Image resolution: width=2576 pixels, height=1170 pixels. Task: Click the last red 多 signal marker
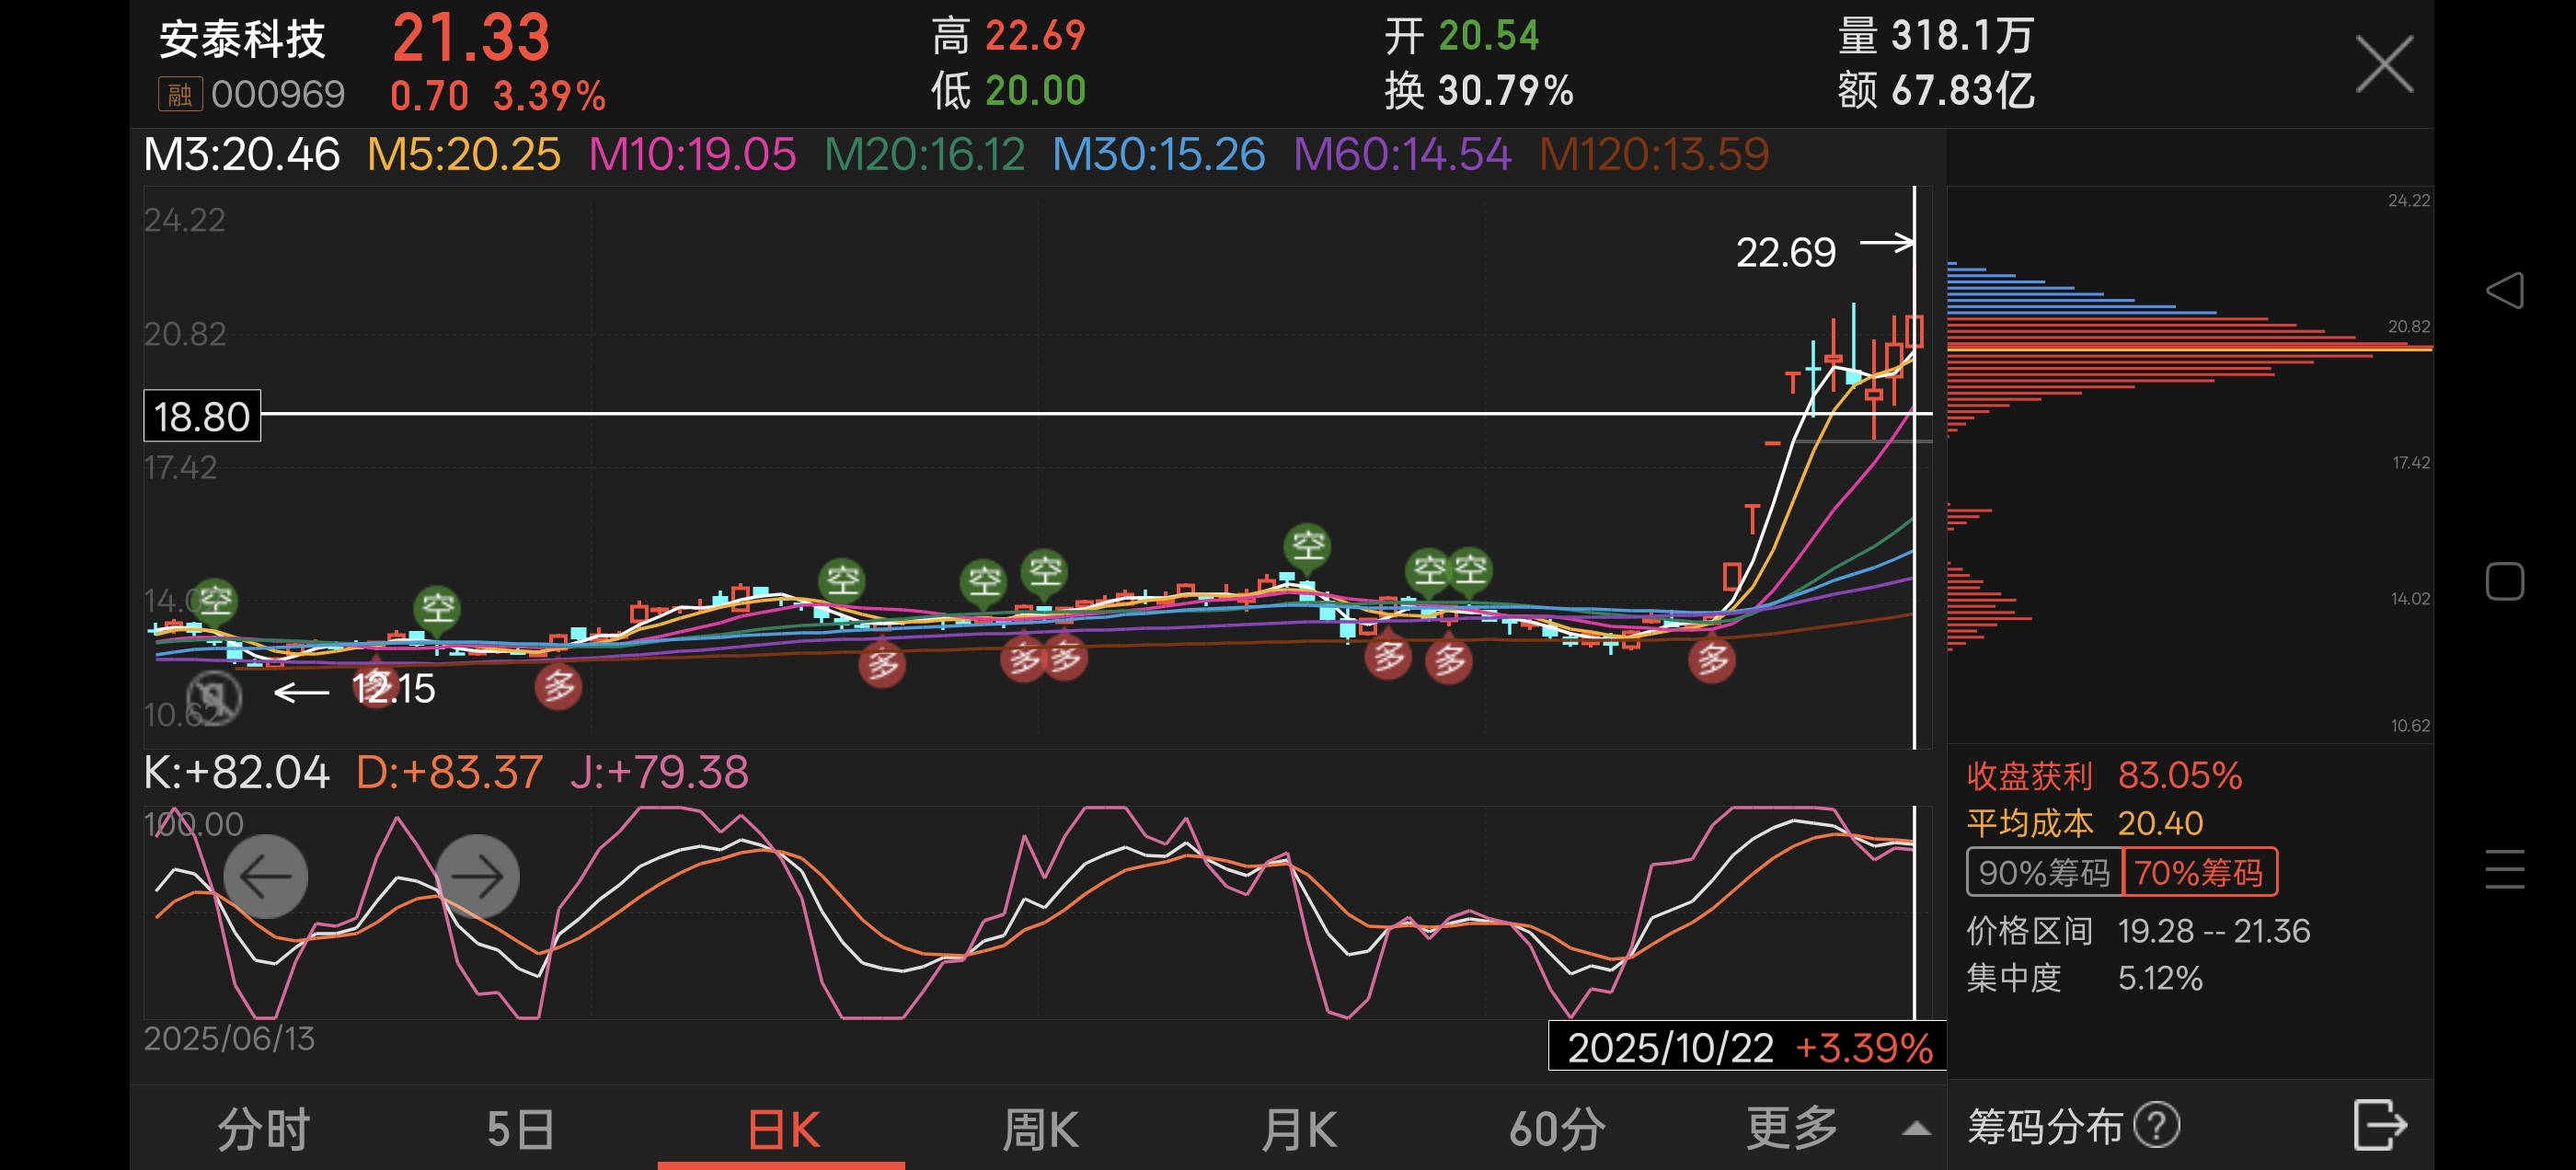tap(1712, 660)
